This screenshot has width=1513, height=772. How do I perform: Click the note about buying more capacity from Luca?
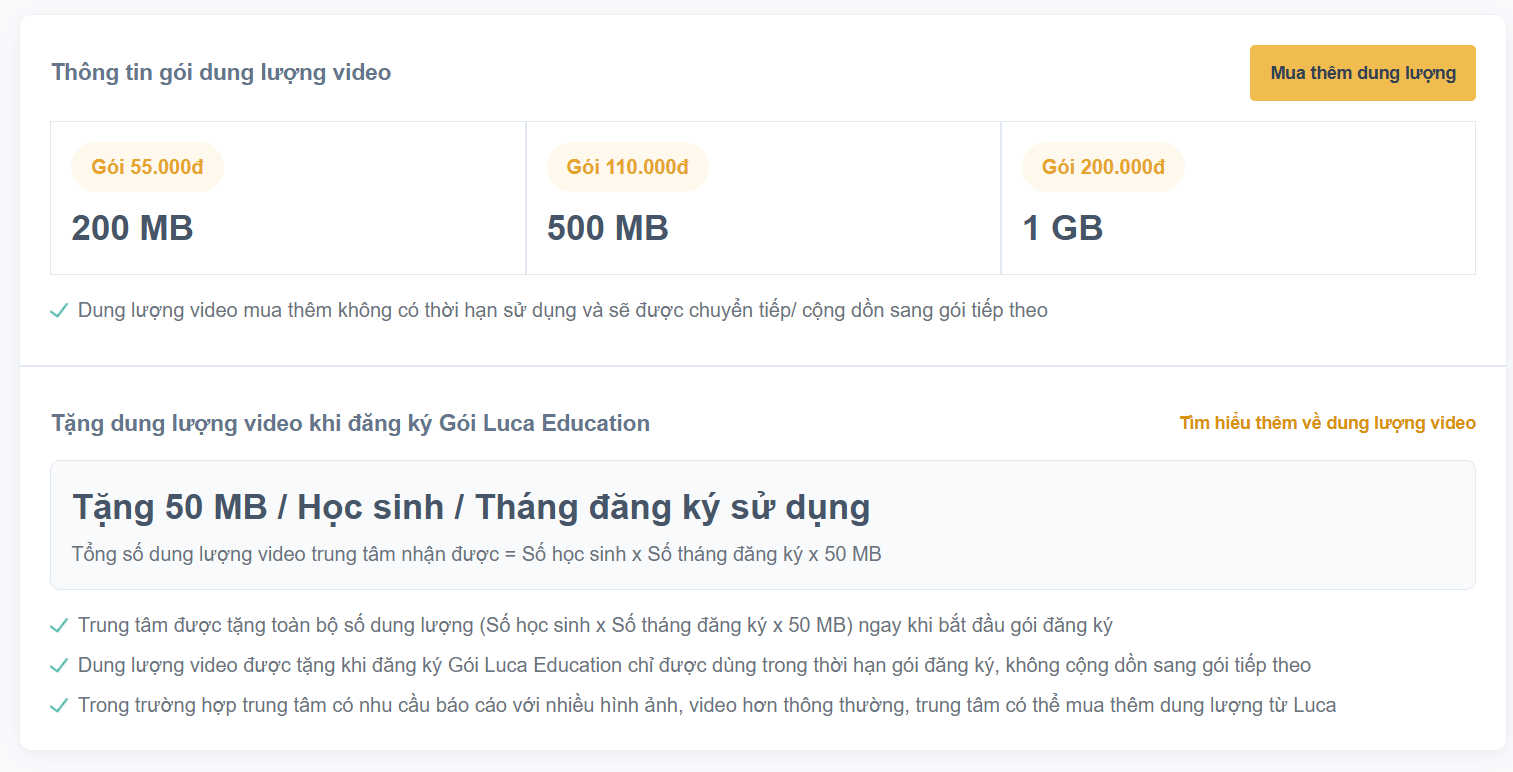[x=706, y=705]
